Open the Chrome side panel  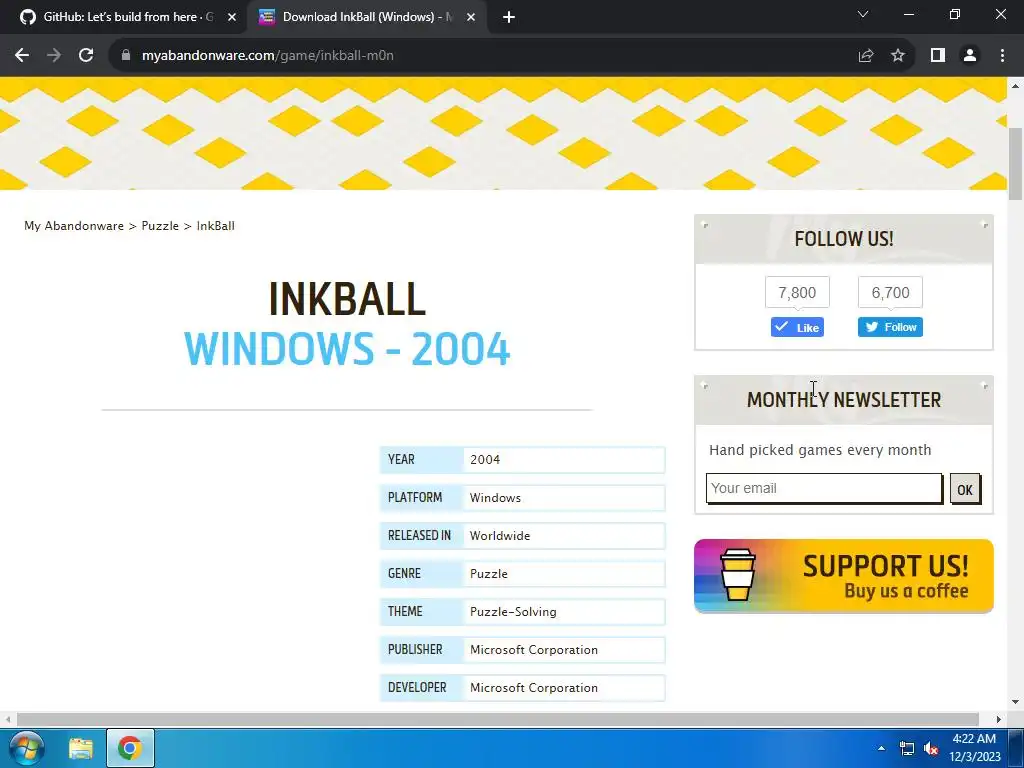[x=938, y=56]
